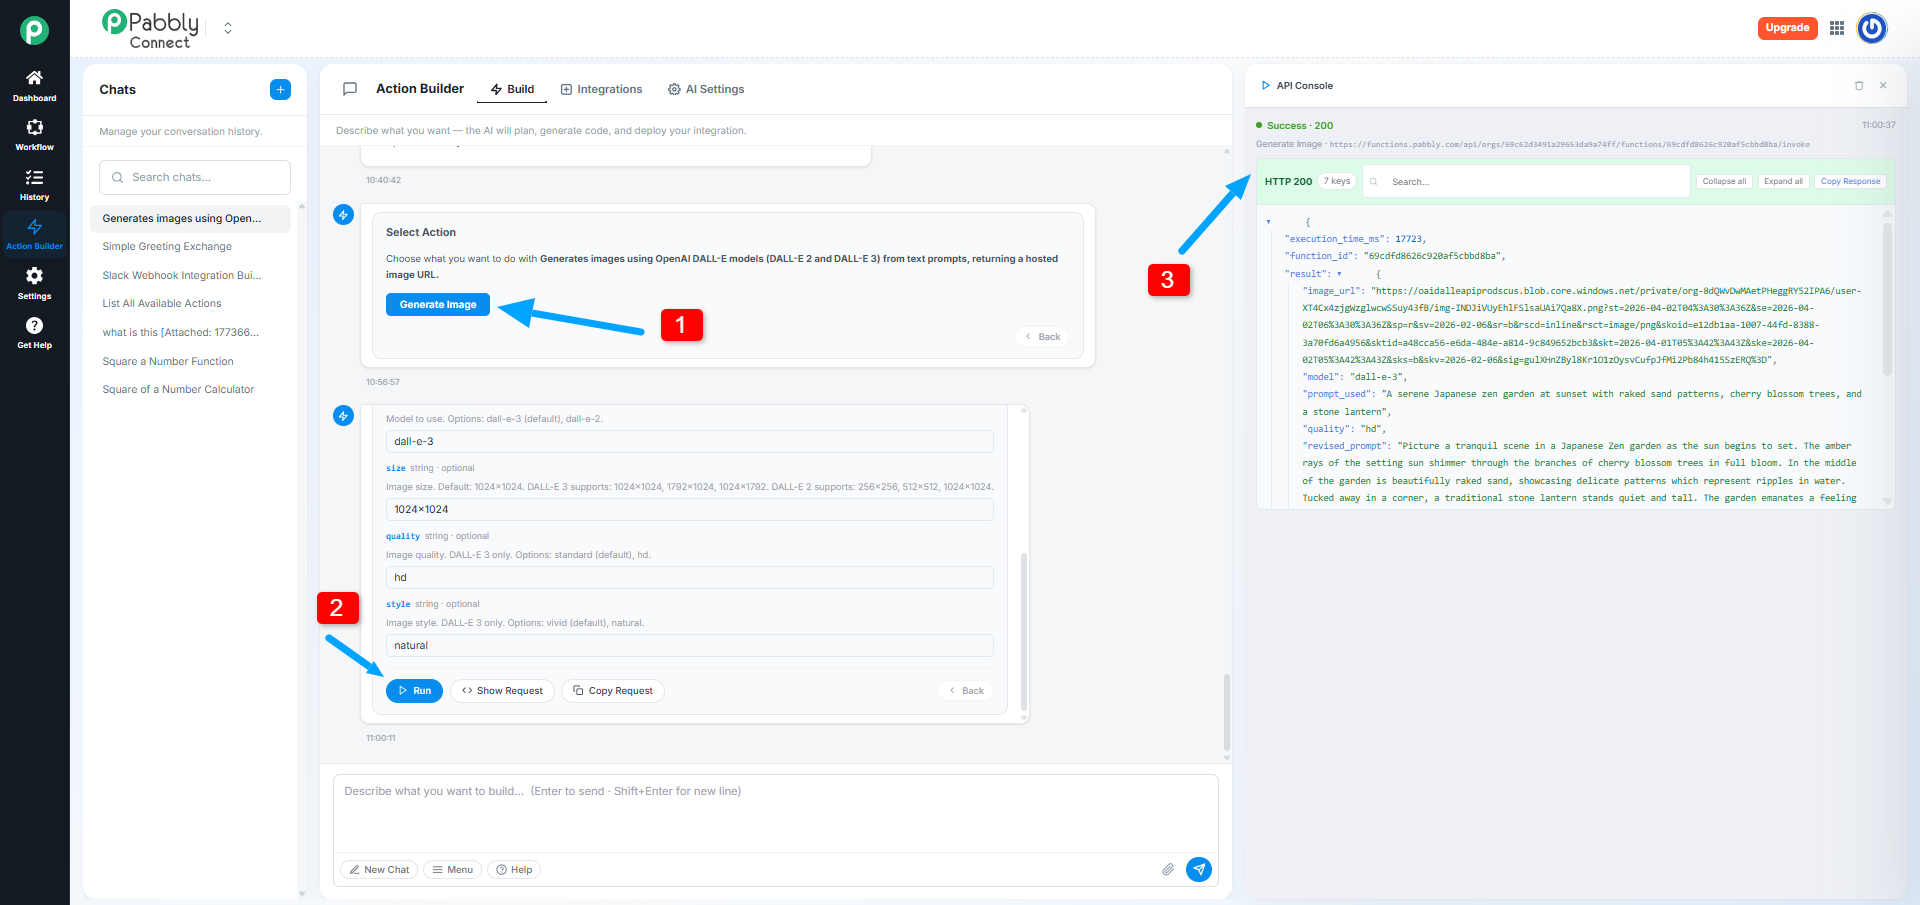This screenshot has height=905, width=1920.
Task: Open the apps grid icon
Action: (1837, 28)
